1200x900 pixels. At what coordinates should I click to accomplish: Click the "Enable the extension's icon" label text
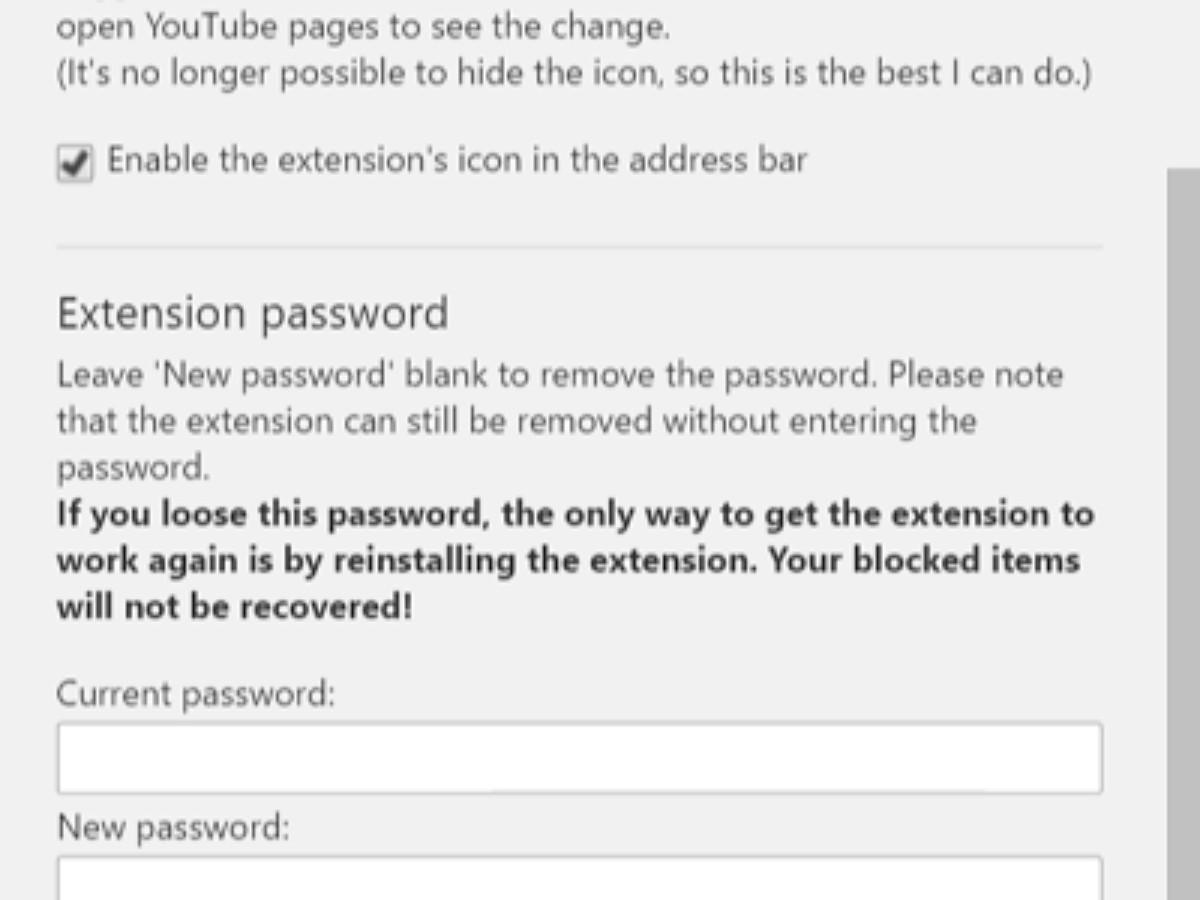pos(457,160)
